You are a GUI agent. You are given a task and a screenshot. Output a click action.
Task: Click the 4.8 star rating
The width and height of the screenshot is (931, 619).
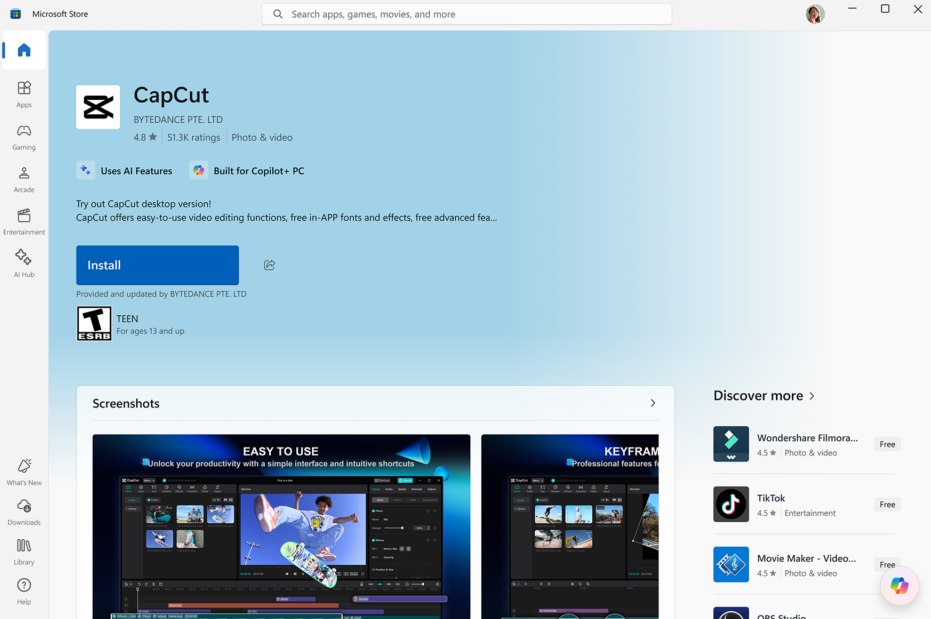coord(145,137)
